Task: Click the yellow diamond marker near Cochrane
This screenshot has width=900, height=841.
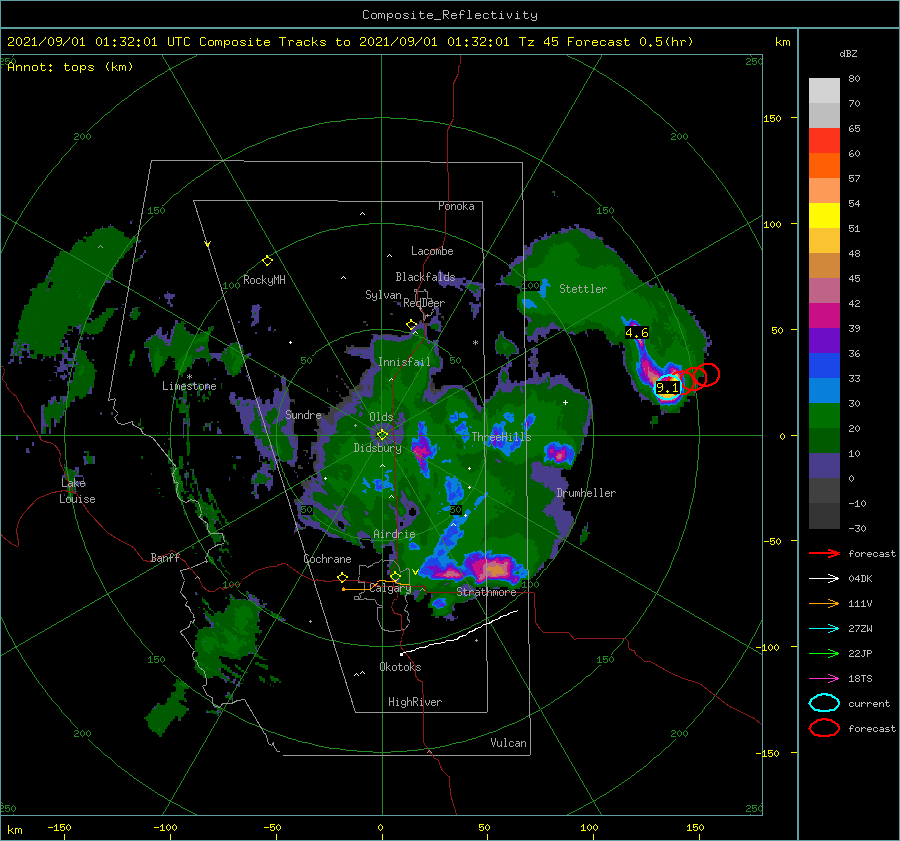Action: [x=343, y=577]
